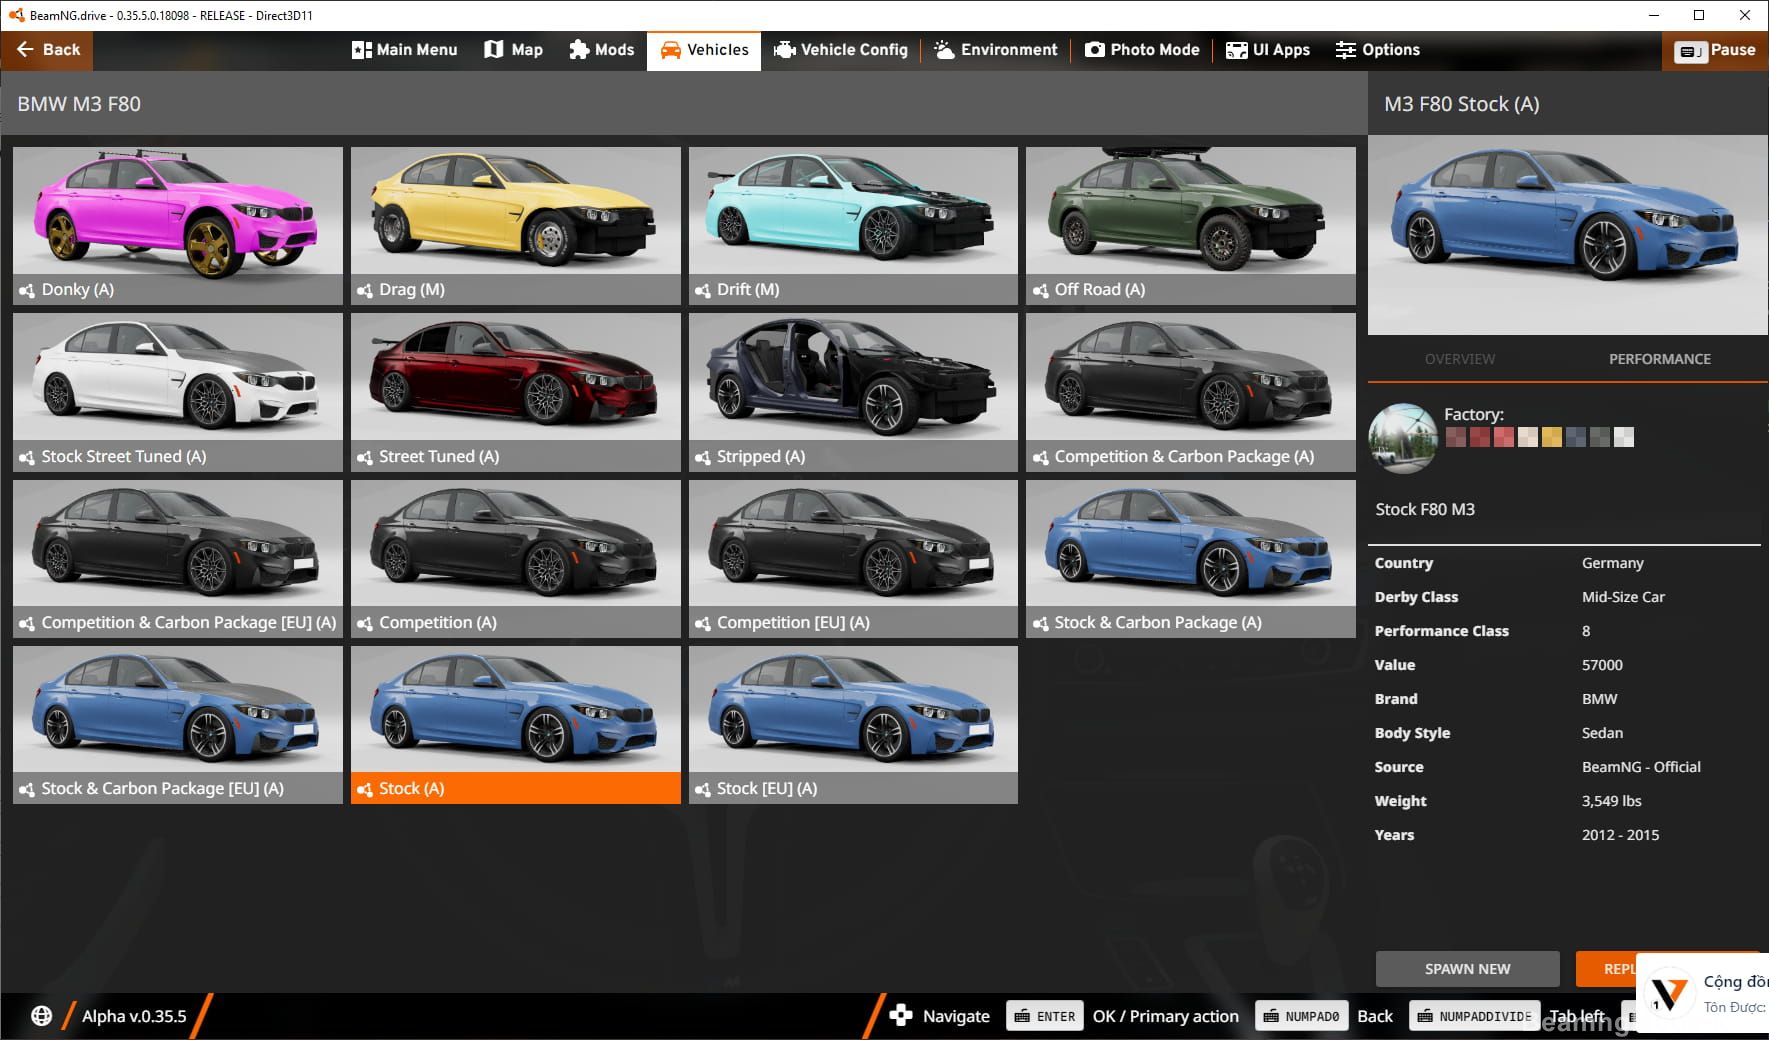Image resolution: width=1769 pixels, height=1040 pixels.
Task: Click the config icon beside Stripped (A)
Action: 702,457
